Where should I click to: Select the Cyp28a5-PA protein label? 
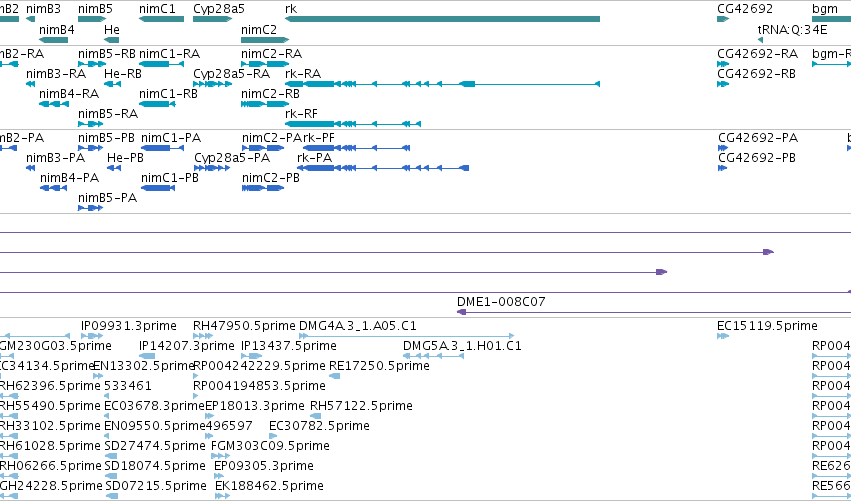coord(232,157)
